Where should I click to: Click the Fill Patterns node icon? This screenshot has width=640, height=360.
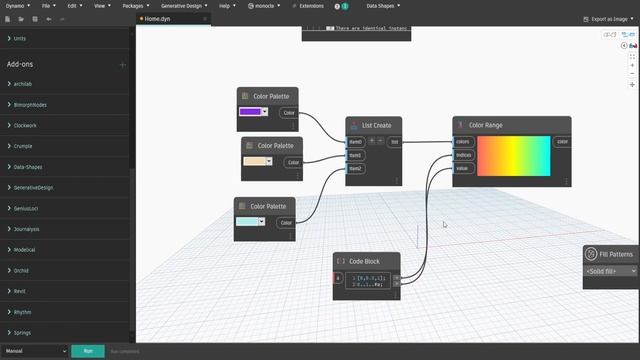591,254
